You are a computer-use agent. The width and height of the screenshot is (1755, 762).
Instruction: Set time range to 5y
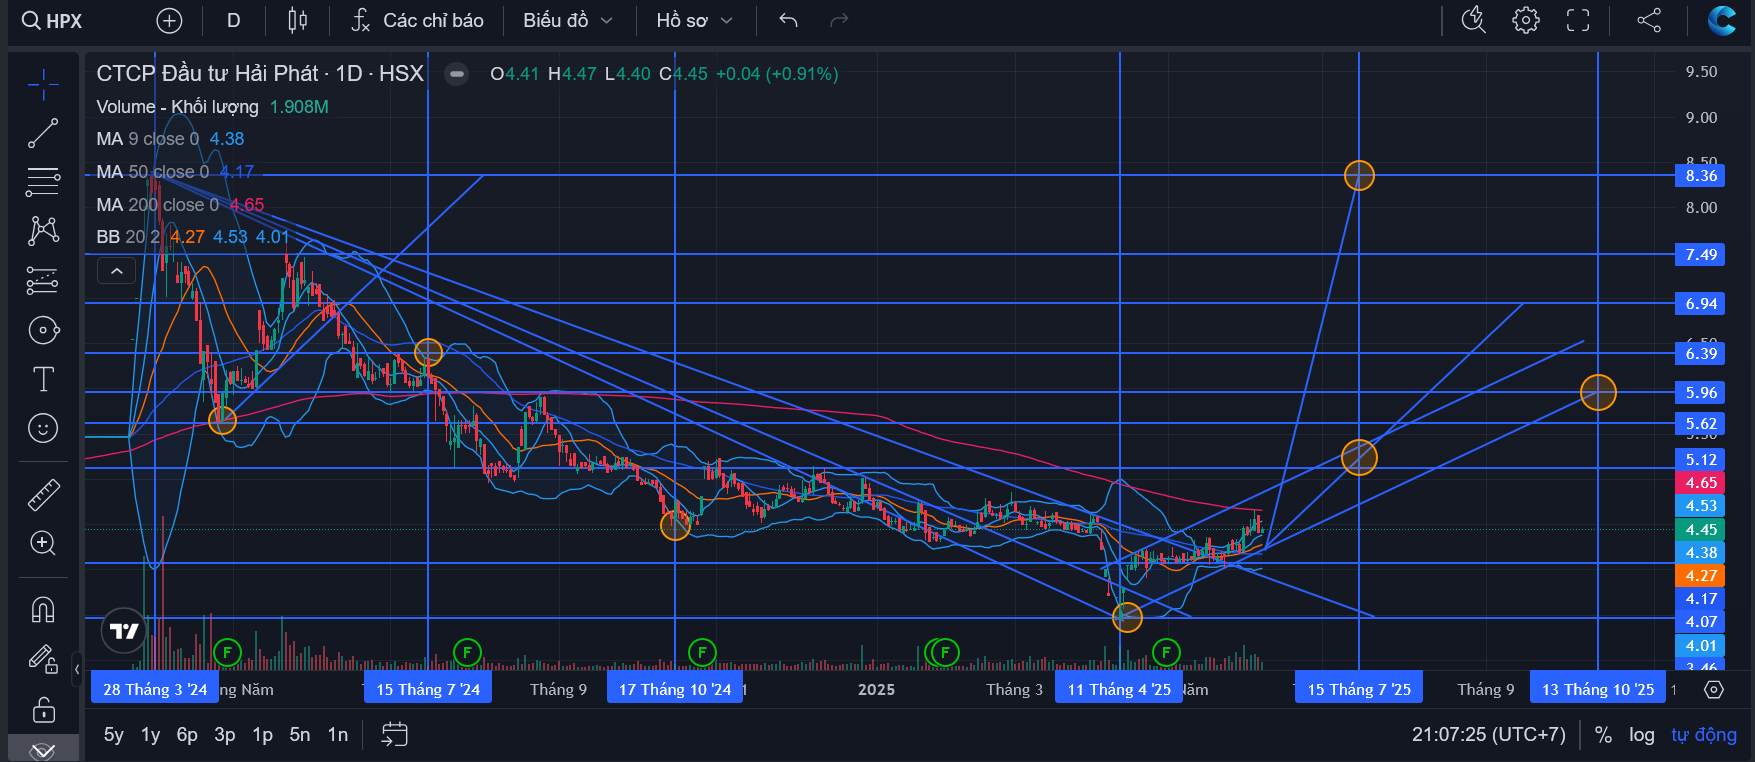(114, 735)
